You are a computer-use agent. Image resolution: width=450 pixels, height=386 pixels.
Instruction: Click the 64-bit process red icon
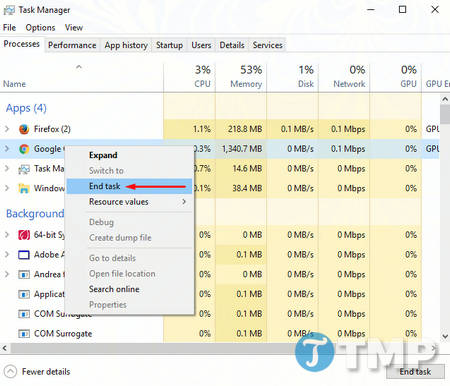(x=24, y=235)
